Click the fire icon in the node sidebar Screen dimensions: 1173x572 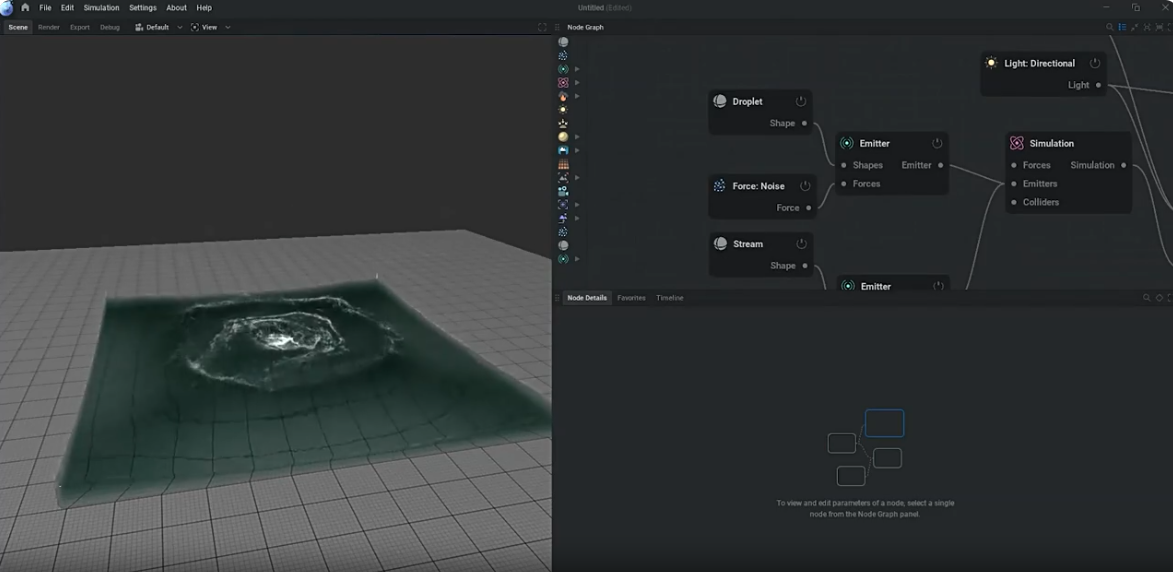[x=563, y=96]
